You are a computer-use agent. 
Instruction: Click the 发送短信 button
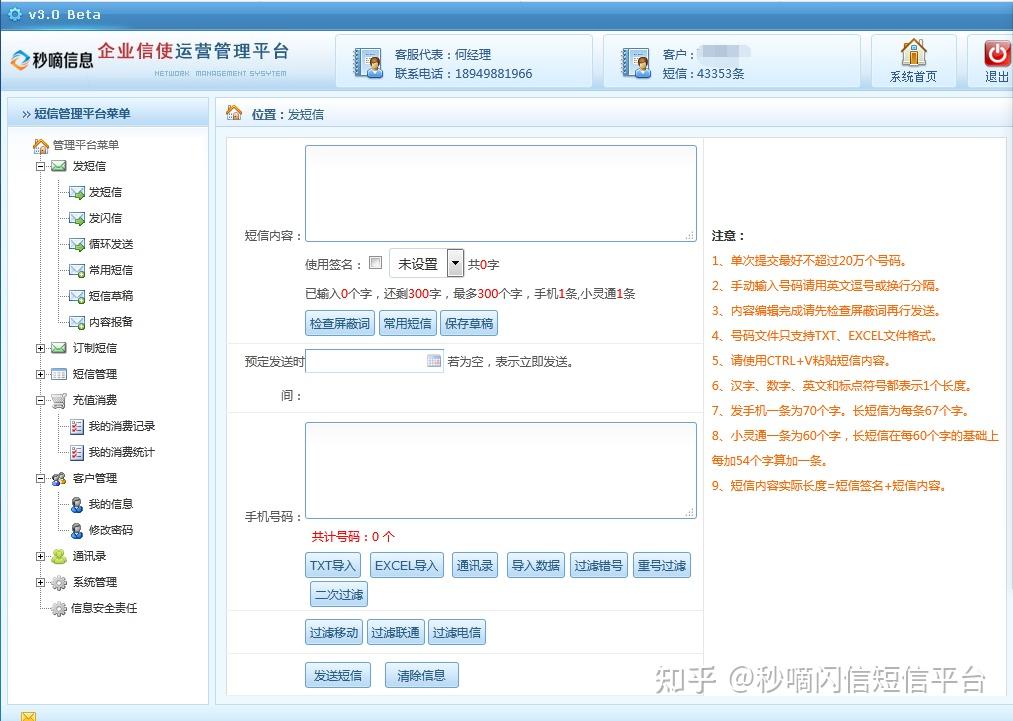(338, 675)
